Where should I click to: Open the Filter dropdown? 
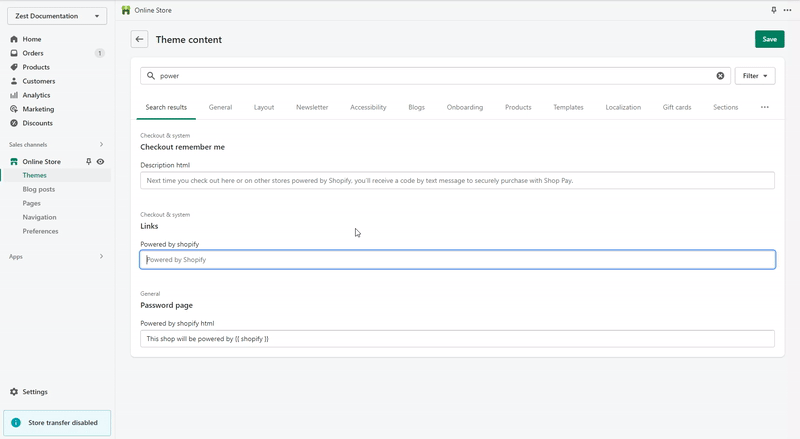[x=755, y=76]
